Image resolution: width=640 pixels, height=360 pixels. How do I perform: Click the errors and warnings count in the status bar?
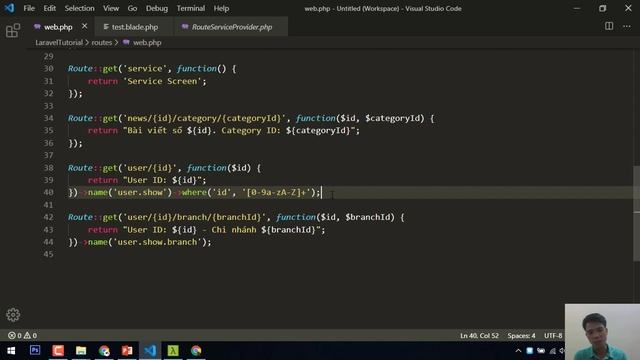tap(22, 336)
